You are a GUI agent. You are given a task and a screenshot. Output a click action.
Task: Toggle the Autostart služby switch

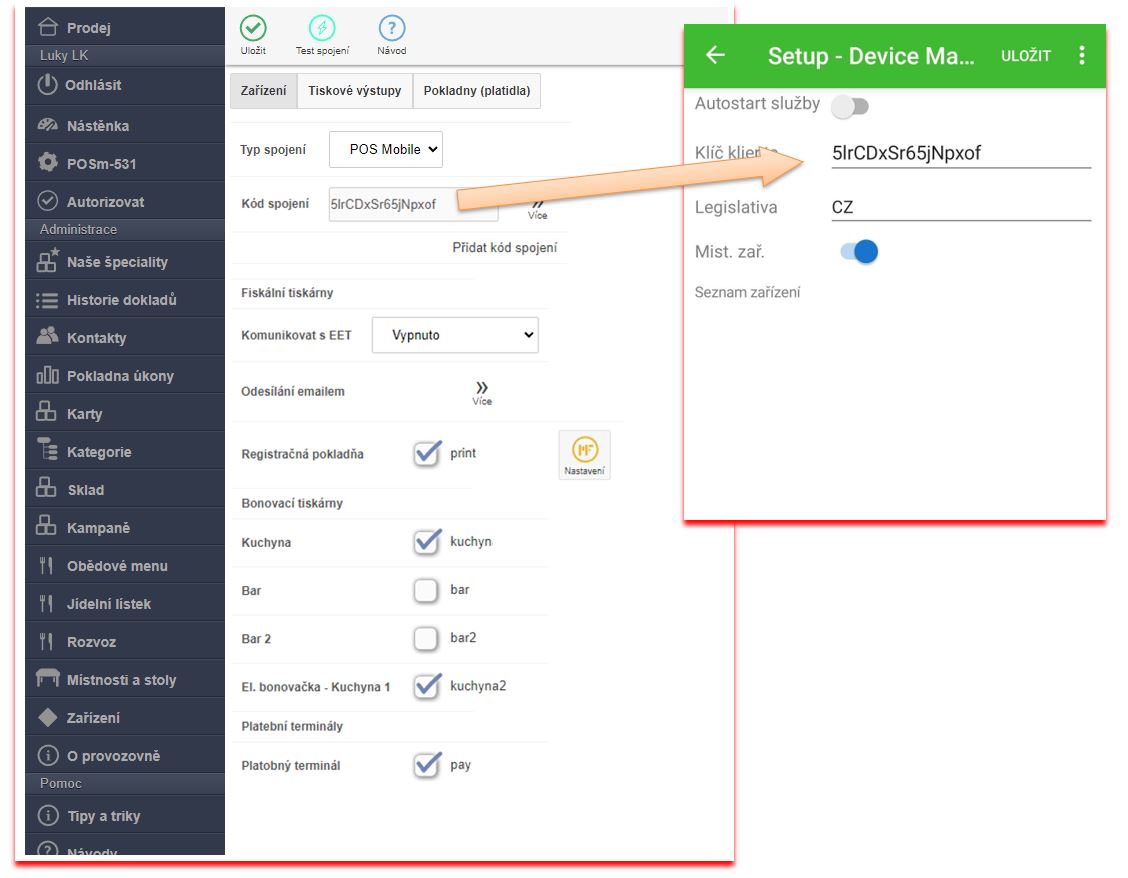[851, 106]
